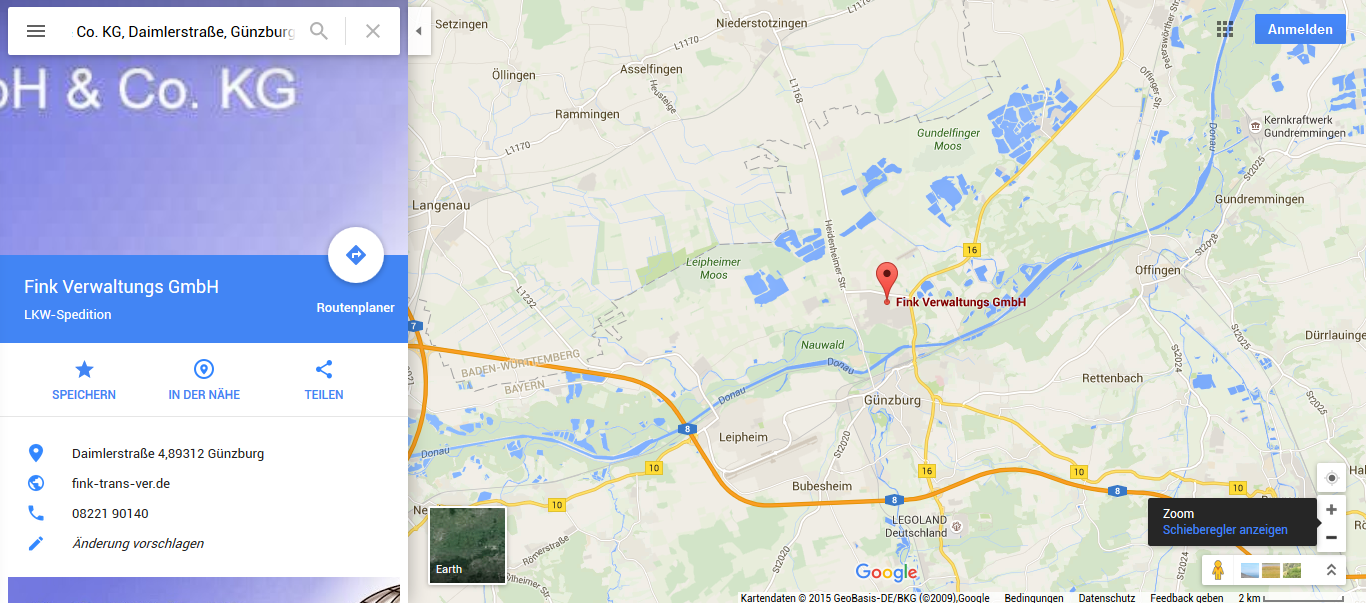Select the Pegman Street View icon
1366x603 pixels.
click(1217, 570)
